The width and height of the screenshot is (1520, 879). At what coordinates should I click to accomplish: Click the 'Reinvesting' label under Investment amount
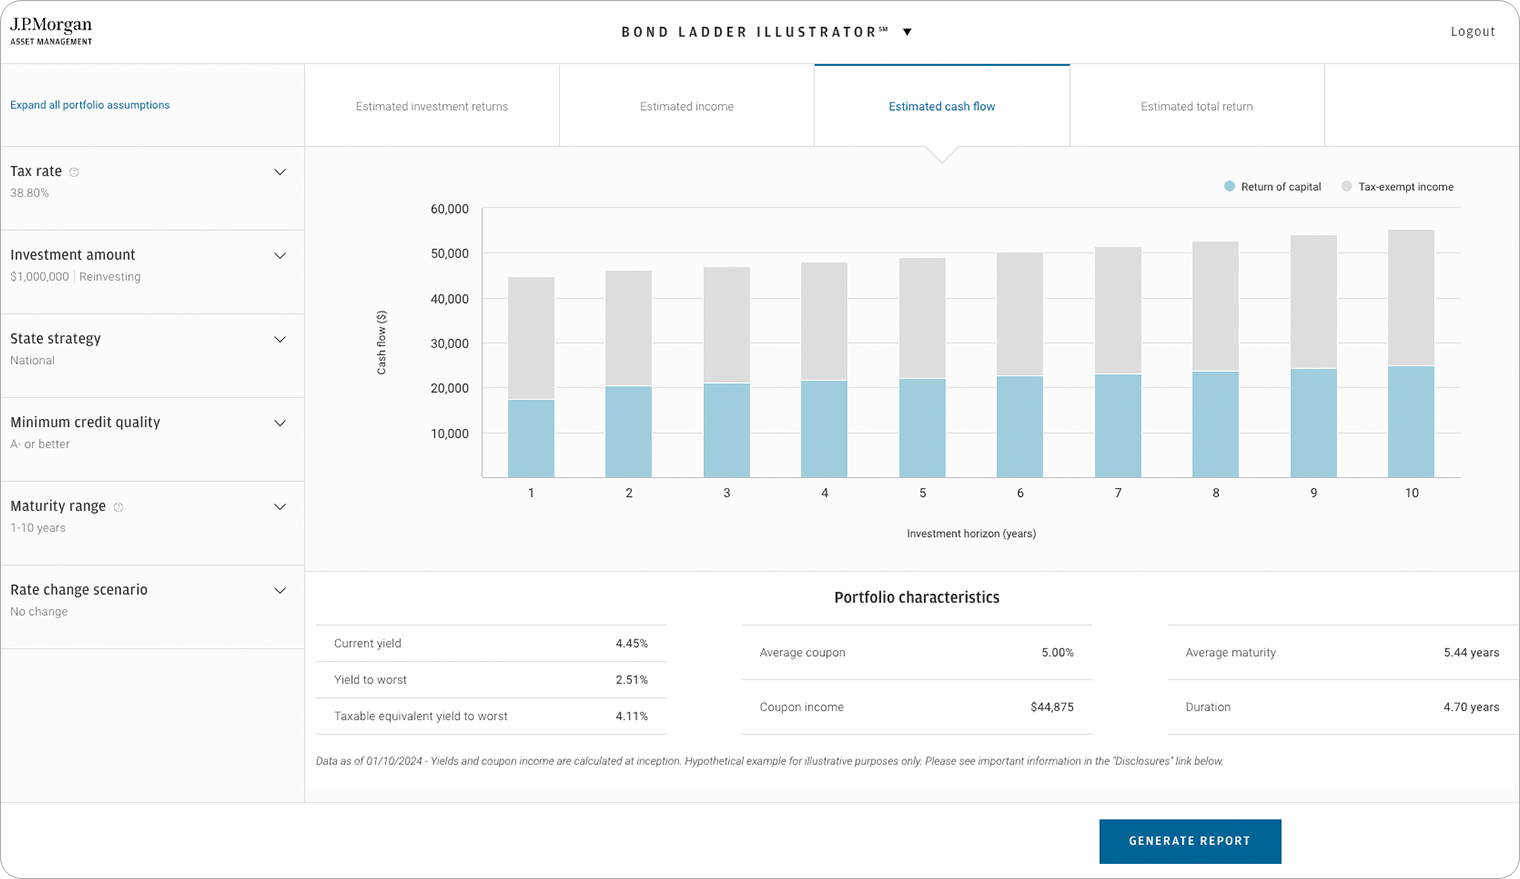(110, 277)
